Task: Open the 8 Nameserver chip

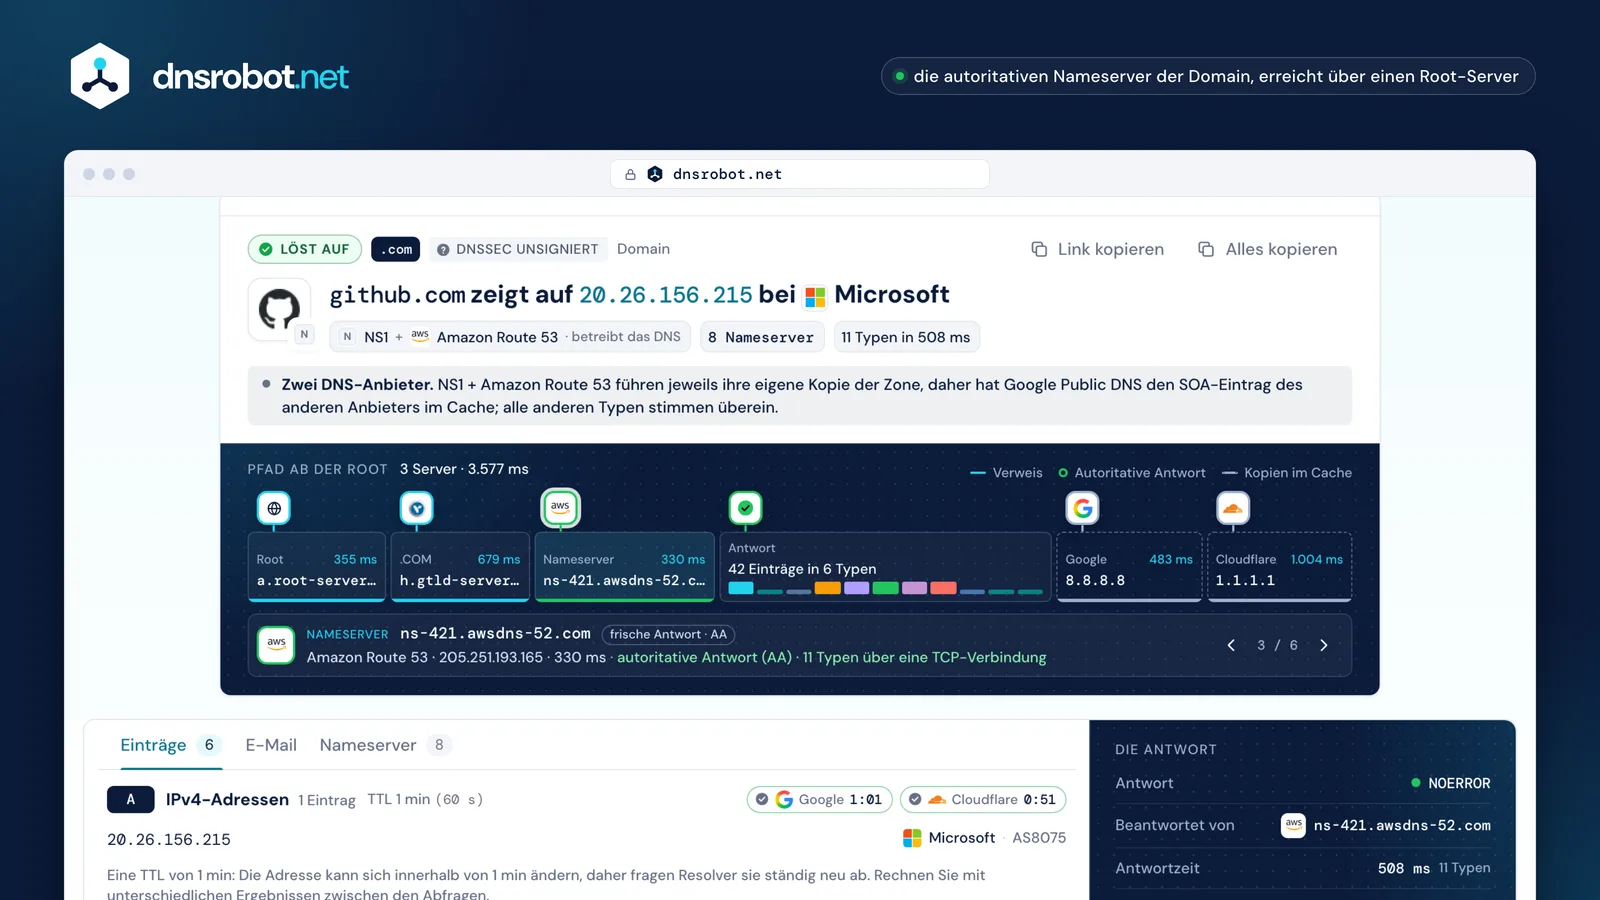Action: pyautogui.click(x=762, y=337)
